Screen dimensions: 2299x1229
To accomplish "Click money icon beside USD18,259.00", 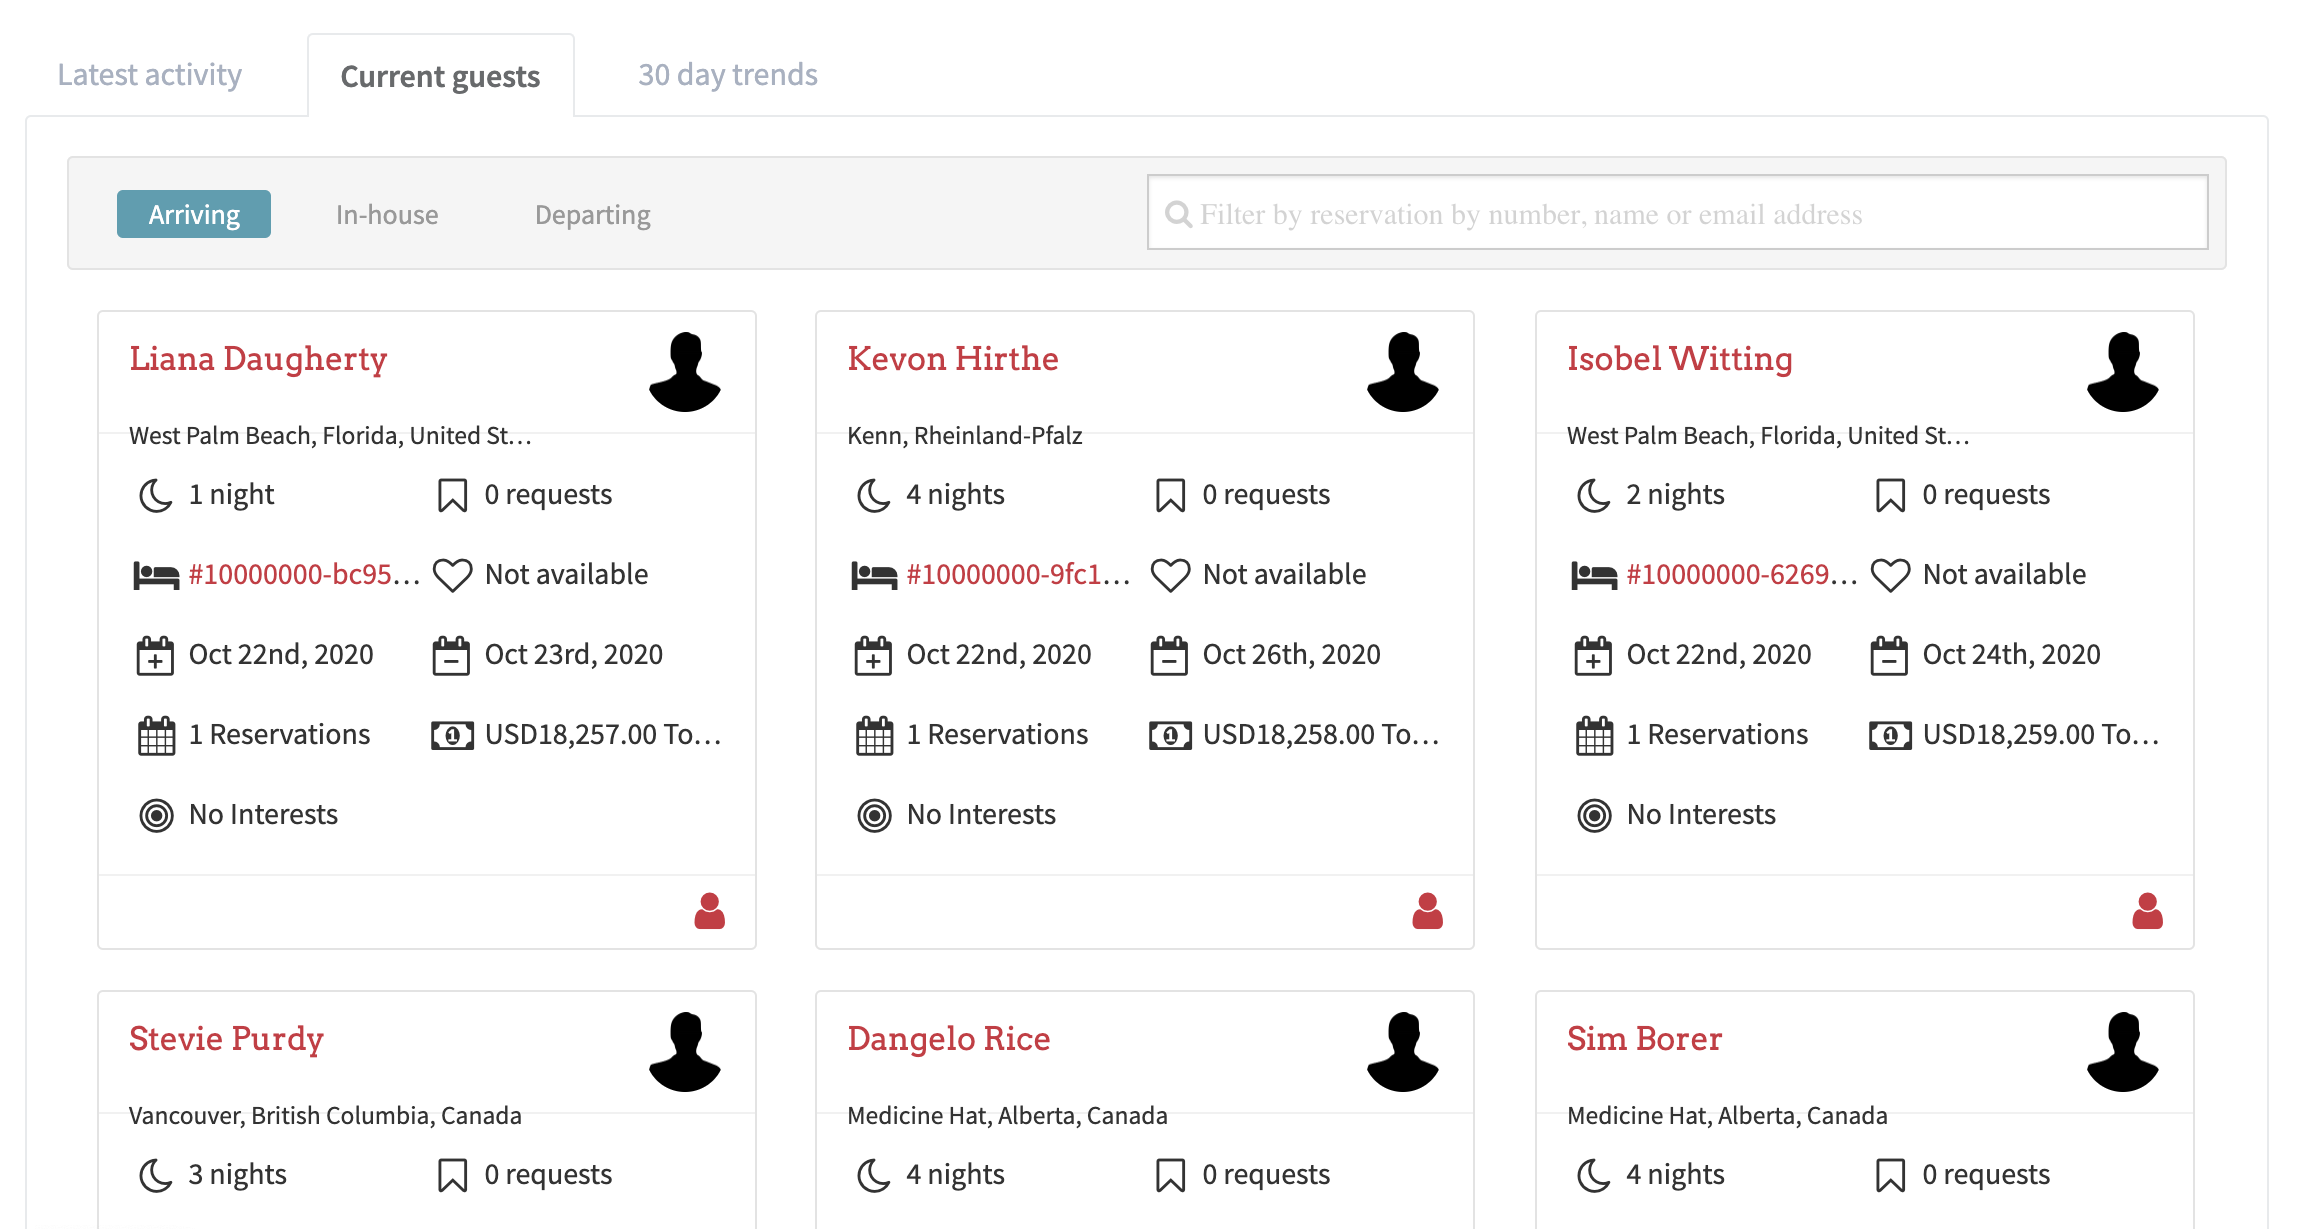I will point(1890,736).
